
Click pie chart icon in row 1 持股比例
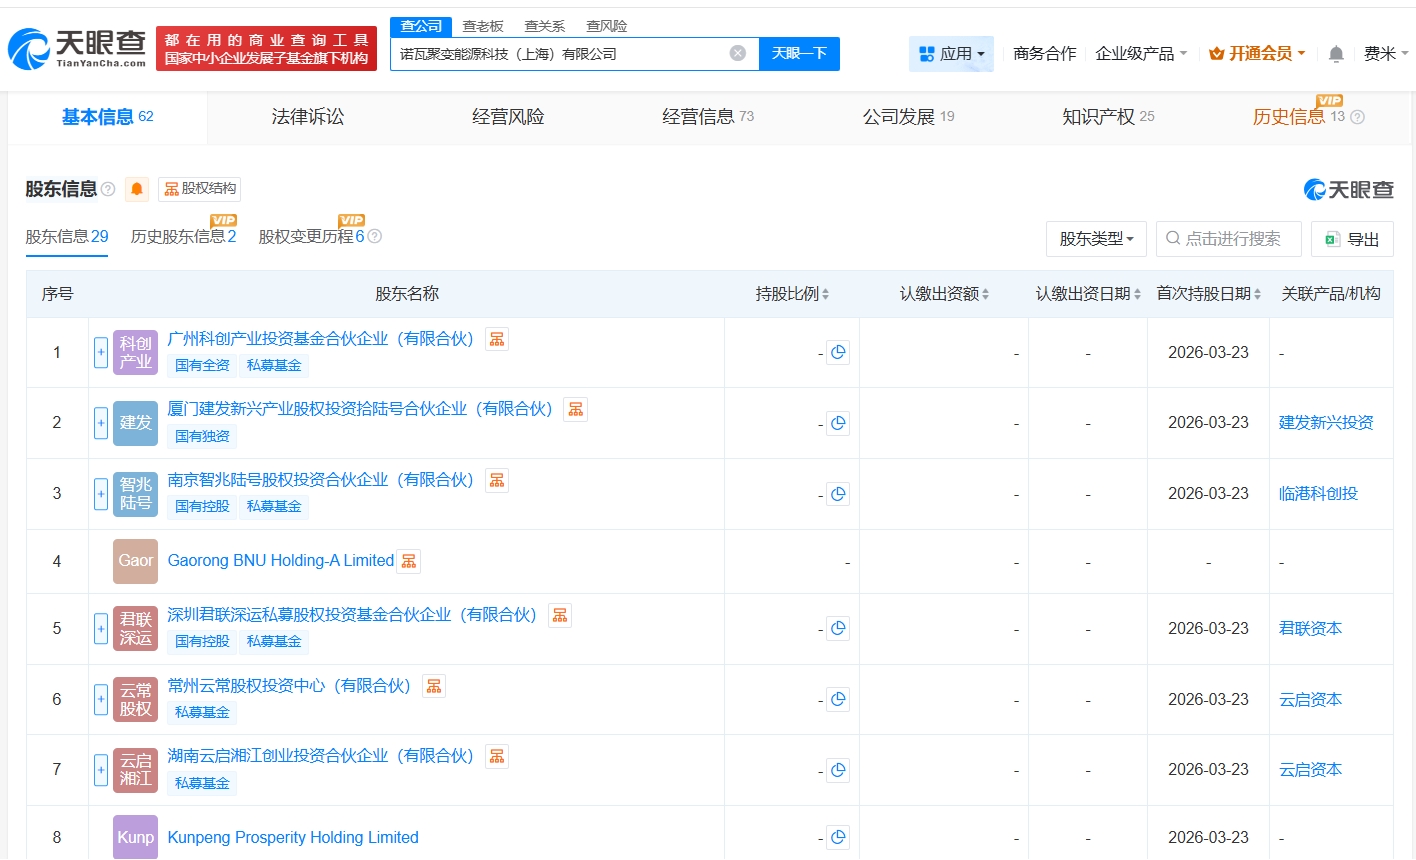point(838,352)
